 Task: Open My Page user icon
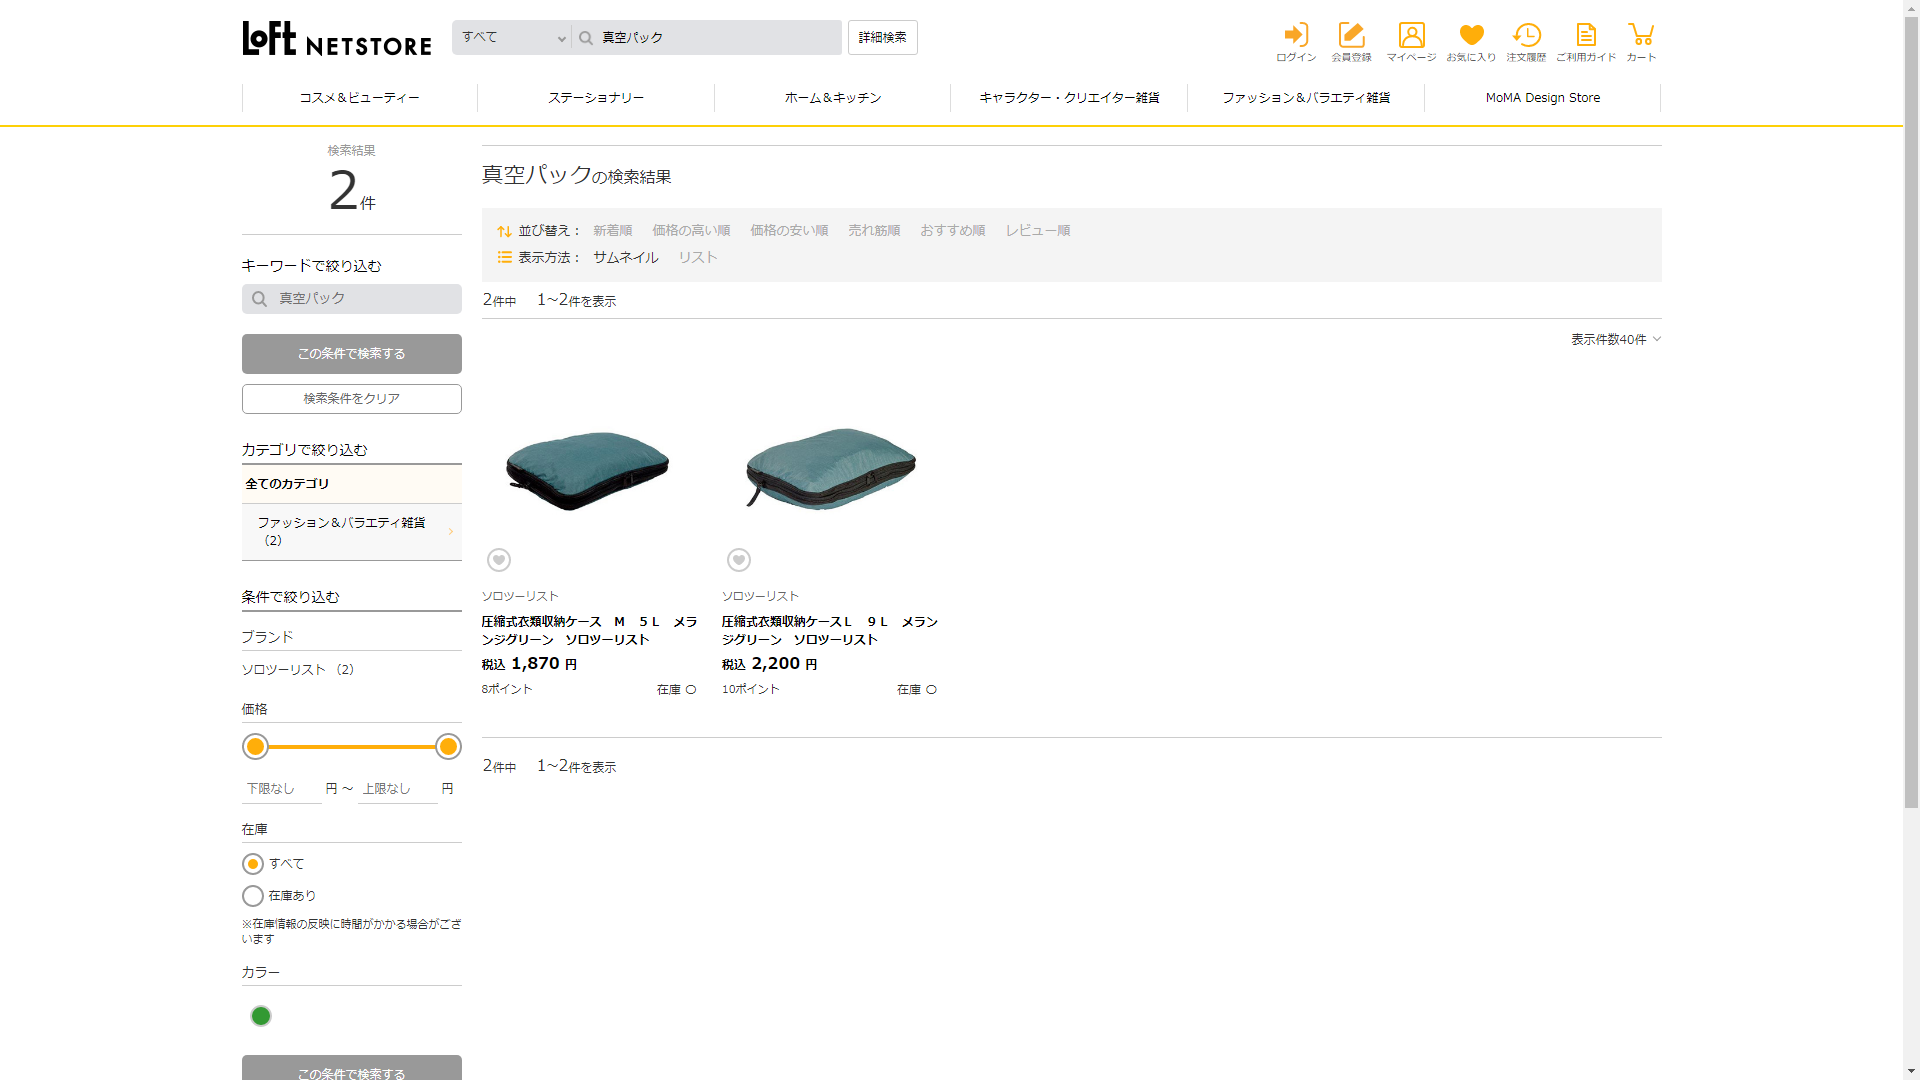coord(1411,36)
